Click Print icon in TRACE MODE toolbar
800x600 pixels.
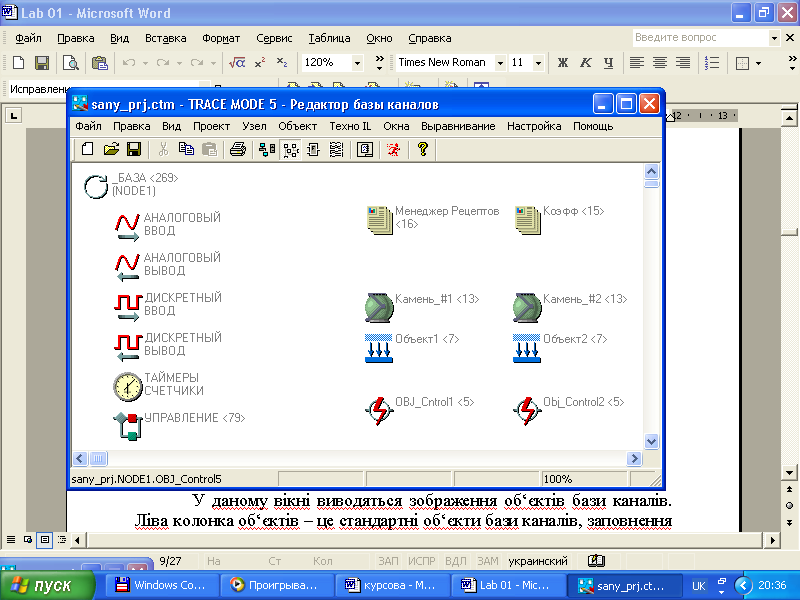(238, 149)
